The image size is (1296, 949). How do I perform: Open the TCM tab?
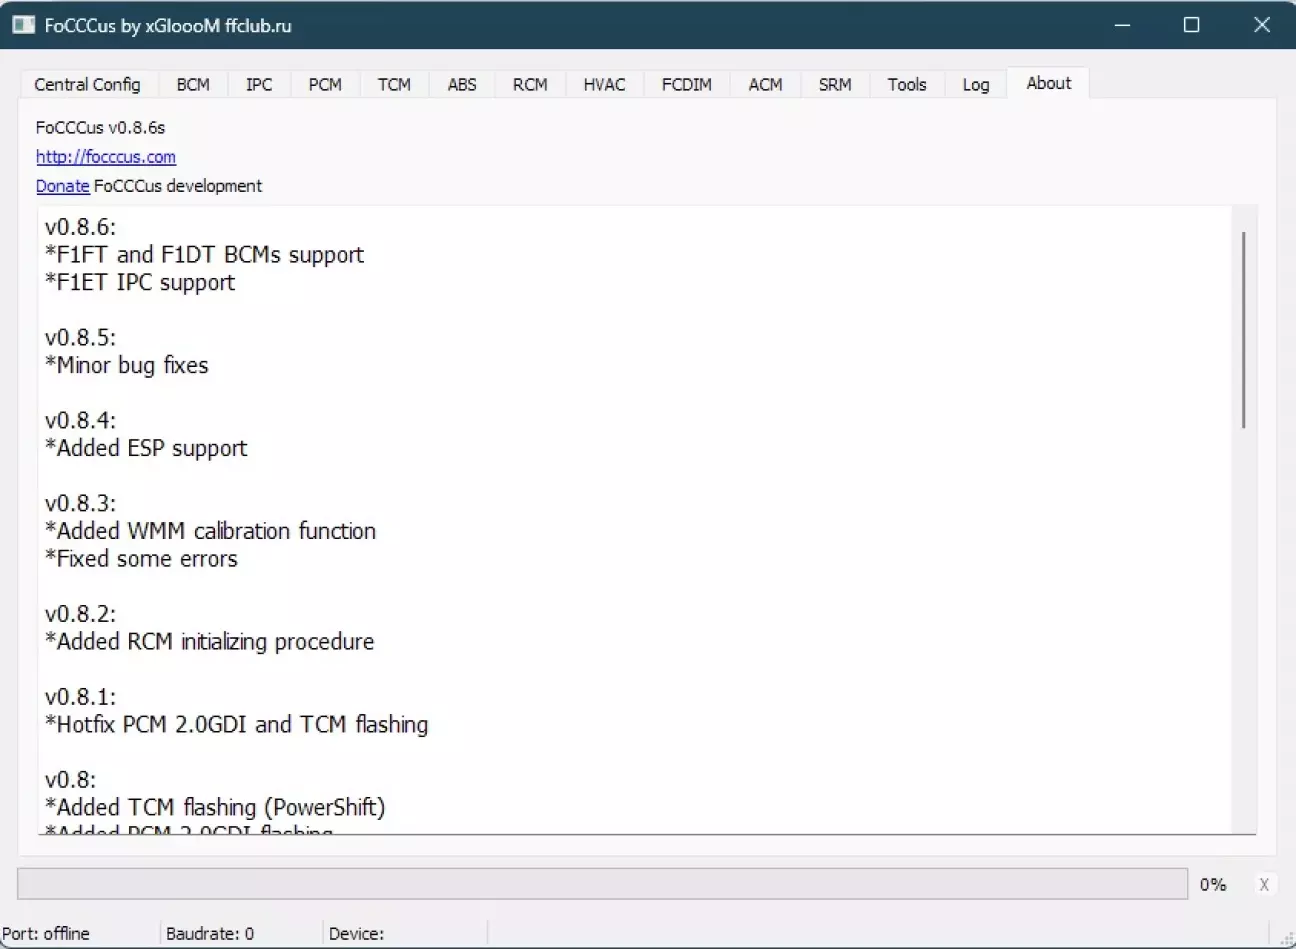click(394, 85)
